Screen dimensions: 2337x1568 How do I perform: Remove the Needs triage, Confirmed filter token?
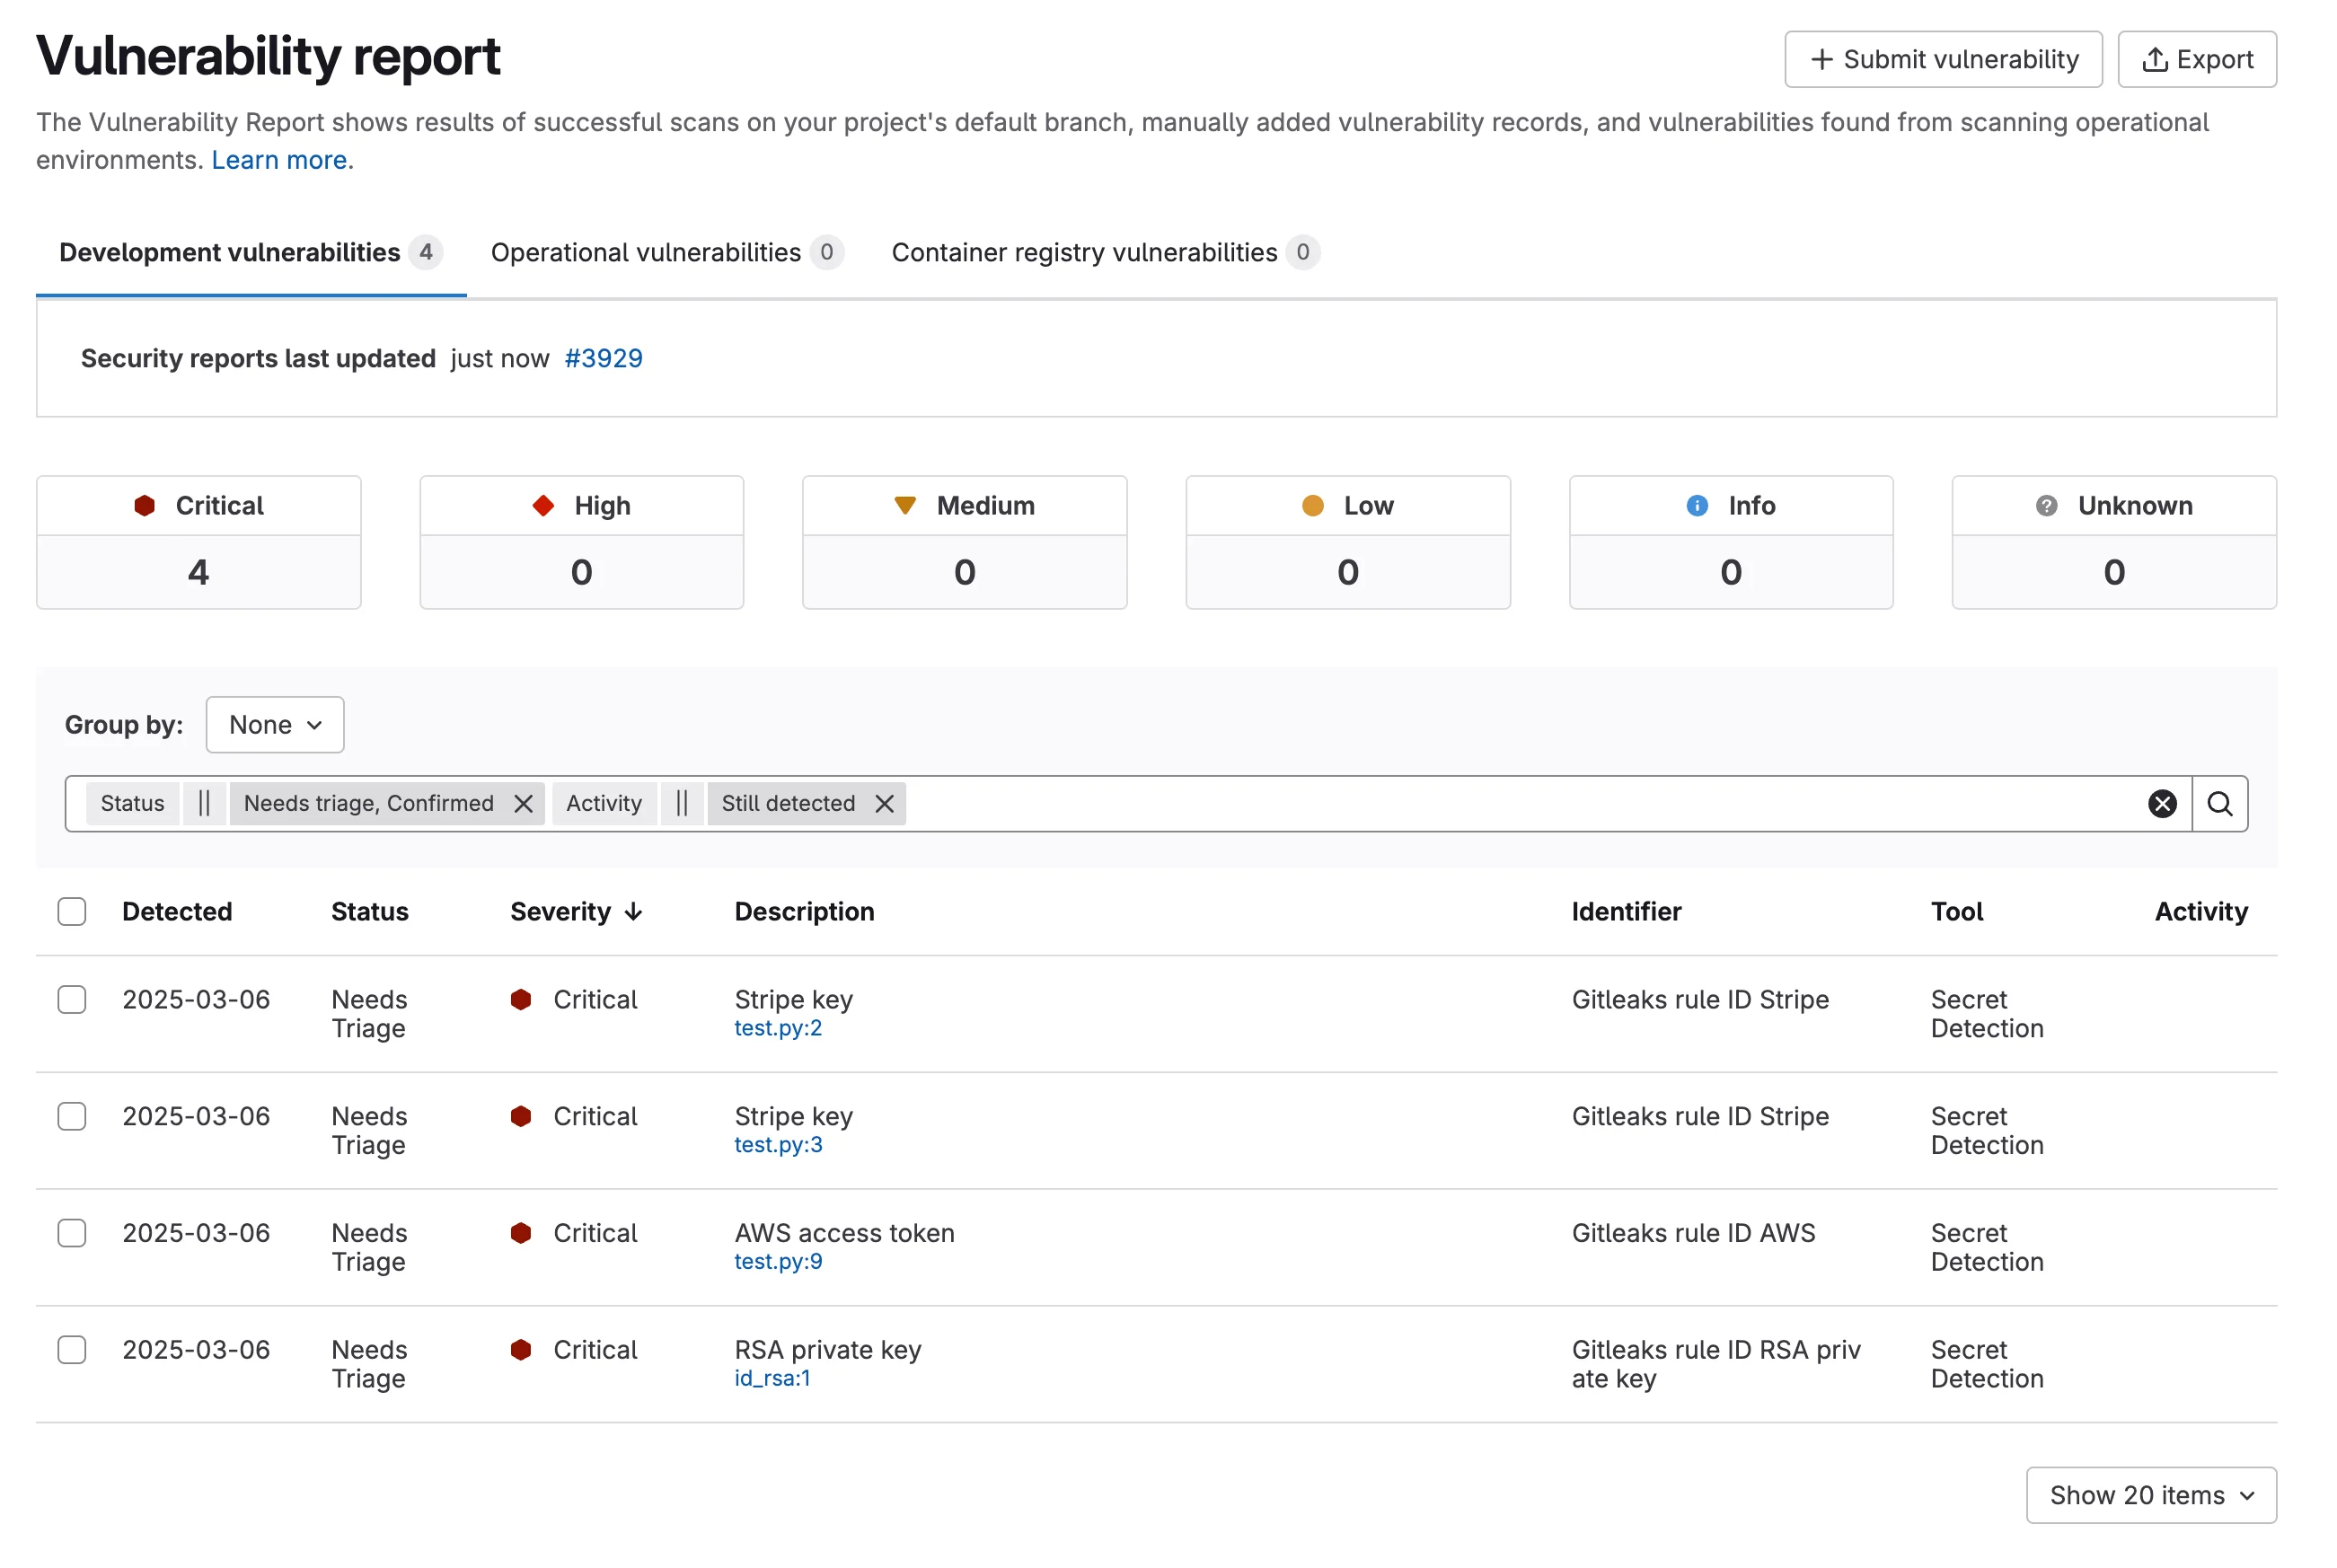coord(523,803)
